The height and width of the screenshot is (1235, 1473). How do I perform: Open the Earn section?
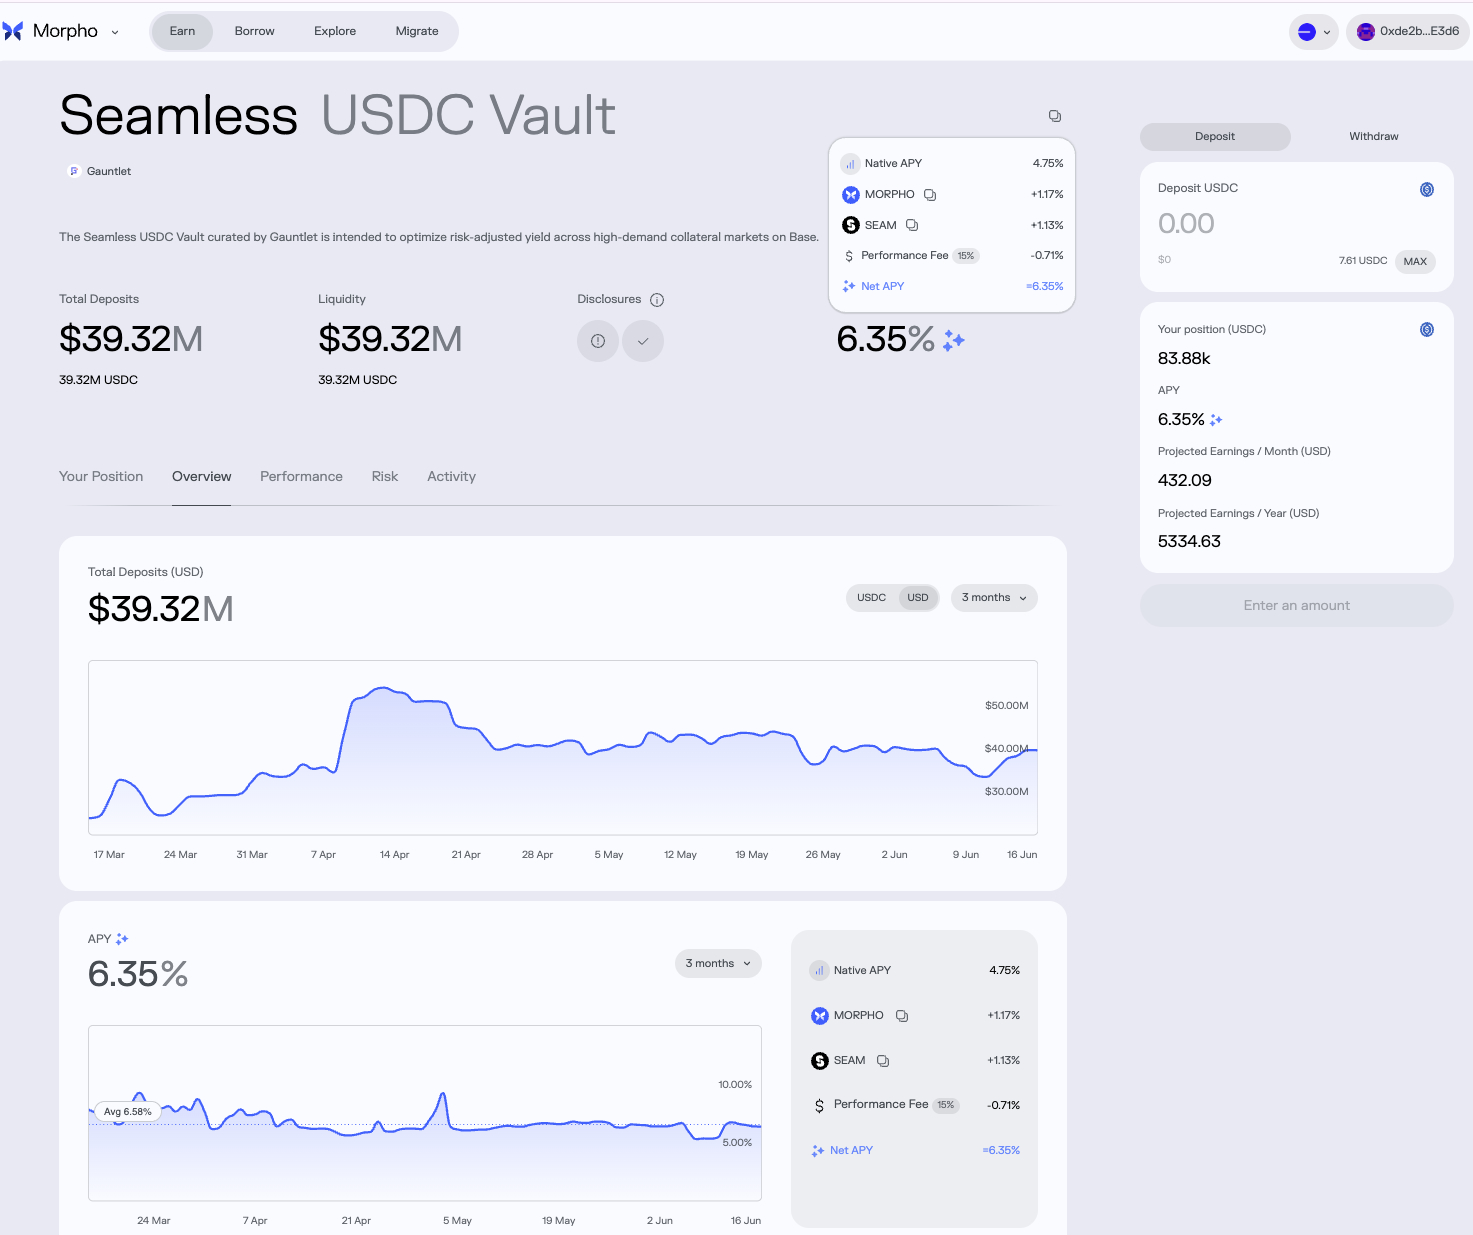tap(182, 31)
